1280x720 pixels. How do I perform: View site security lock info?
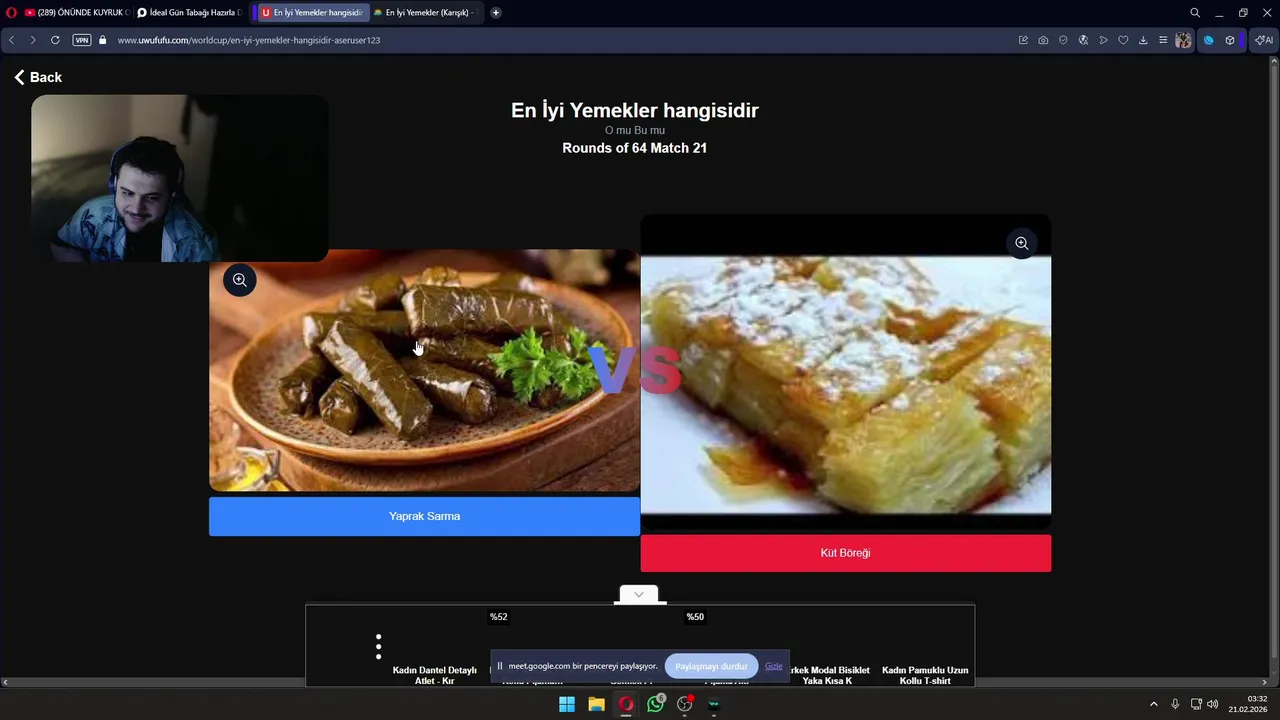[x=102, y=40]
